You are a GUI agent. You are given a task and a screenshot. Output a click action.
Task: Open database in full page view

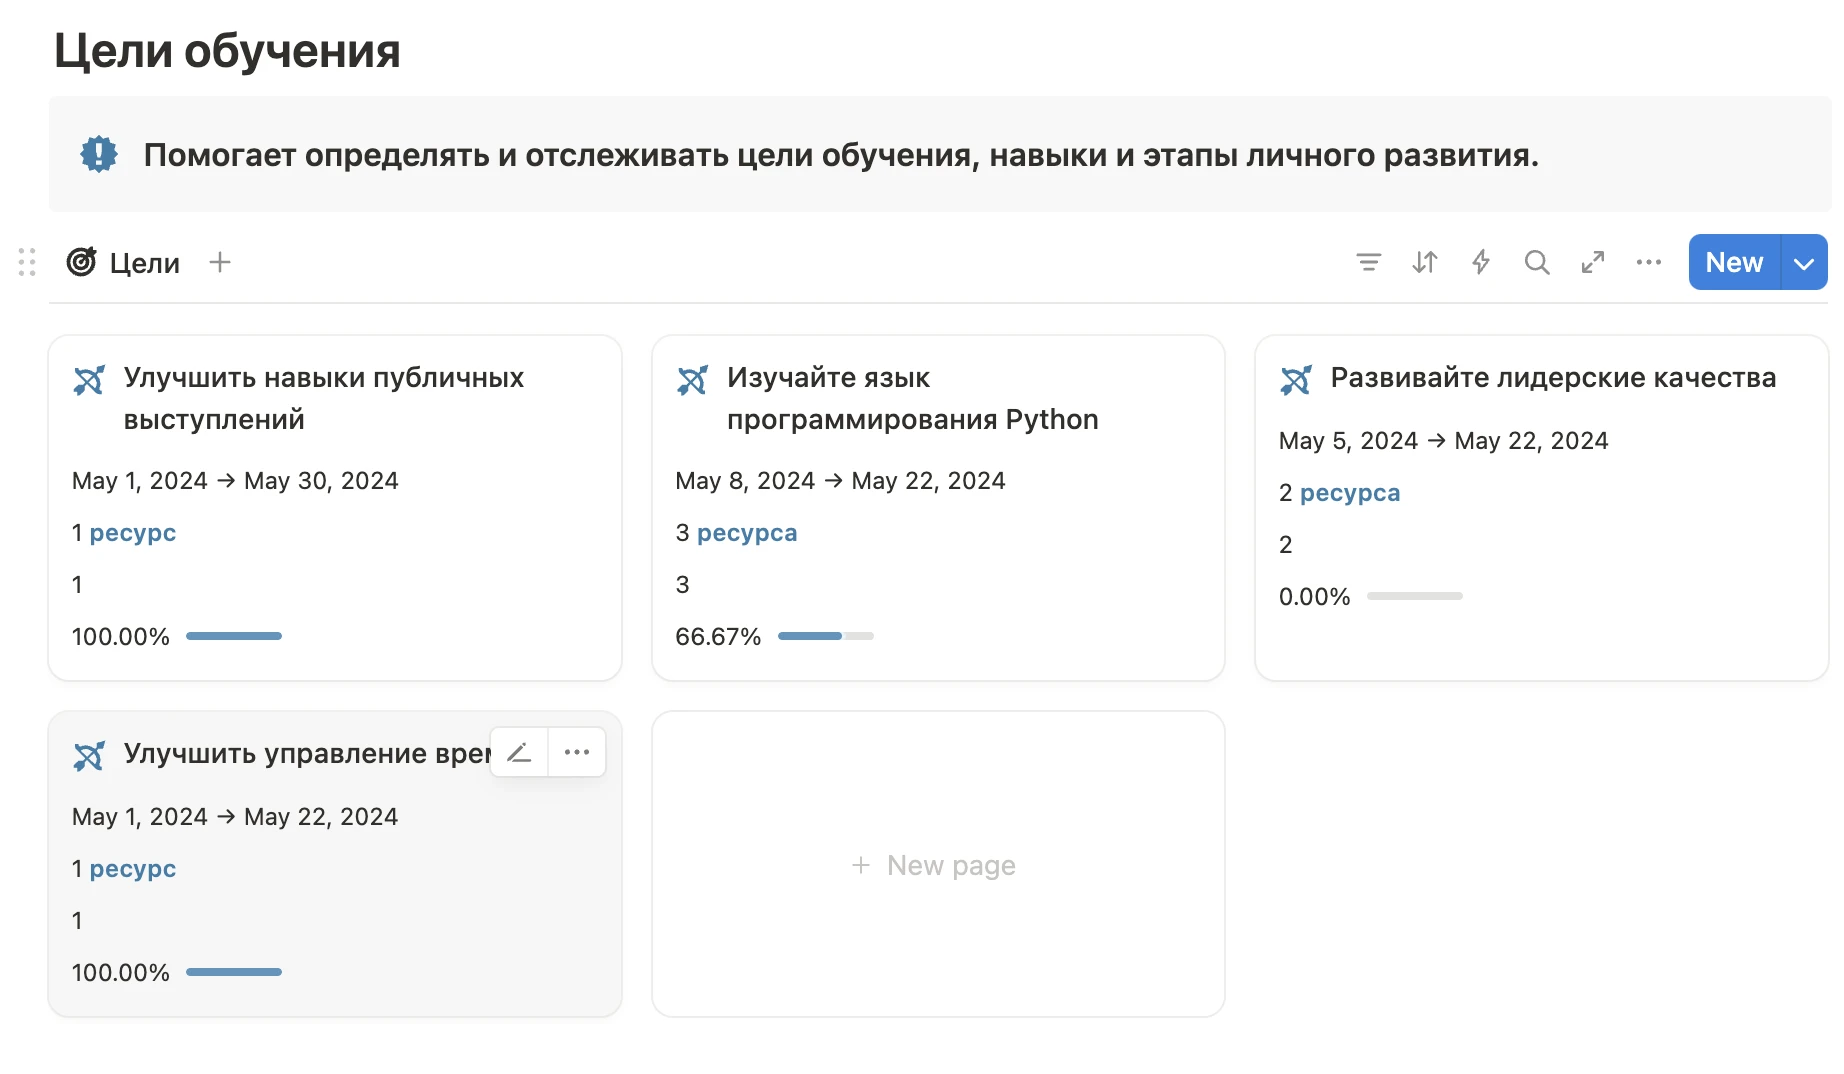click(x=1592, y=262)
